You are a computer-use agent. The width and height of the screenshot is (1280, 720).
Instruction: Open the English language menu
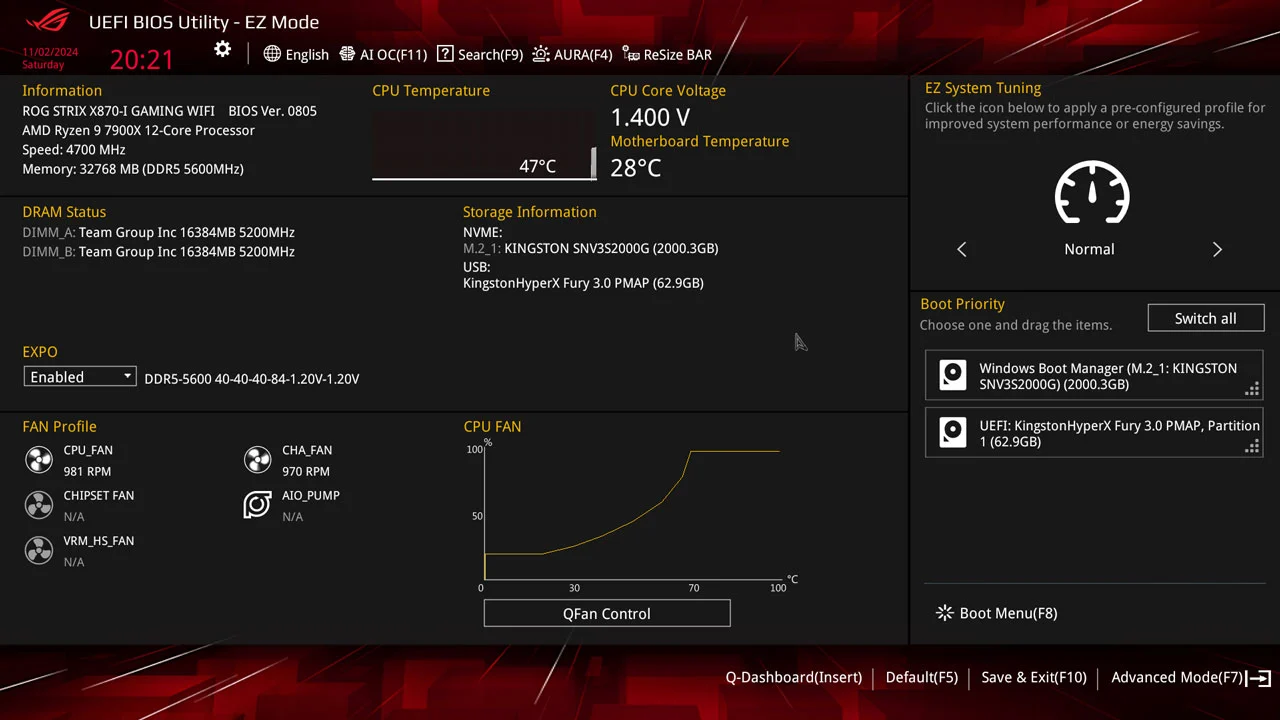pyautogui.click(x=296, y=54)
